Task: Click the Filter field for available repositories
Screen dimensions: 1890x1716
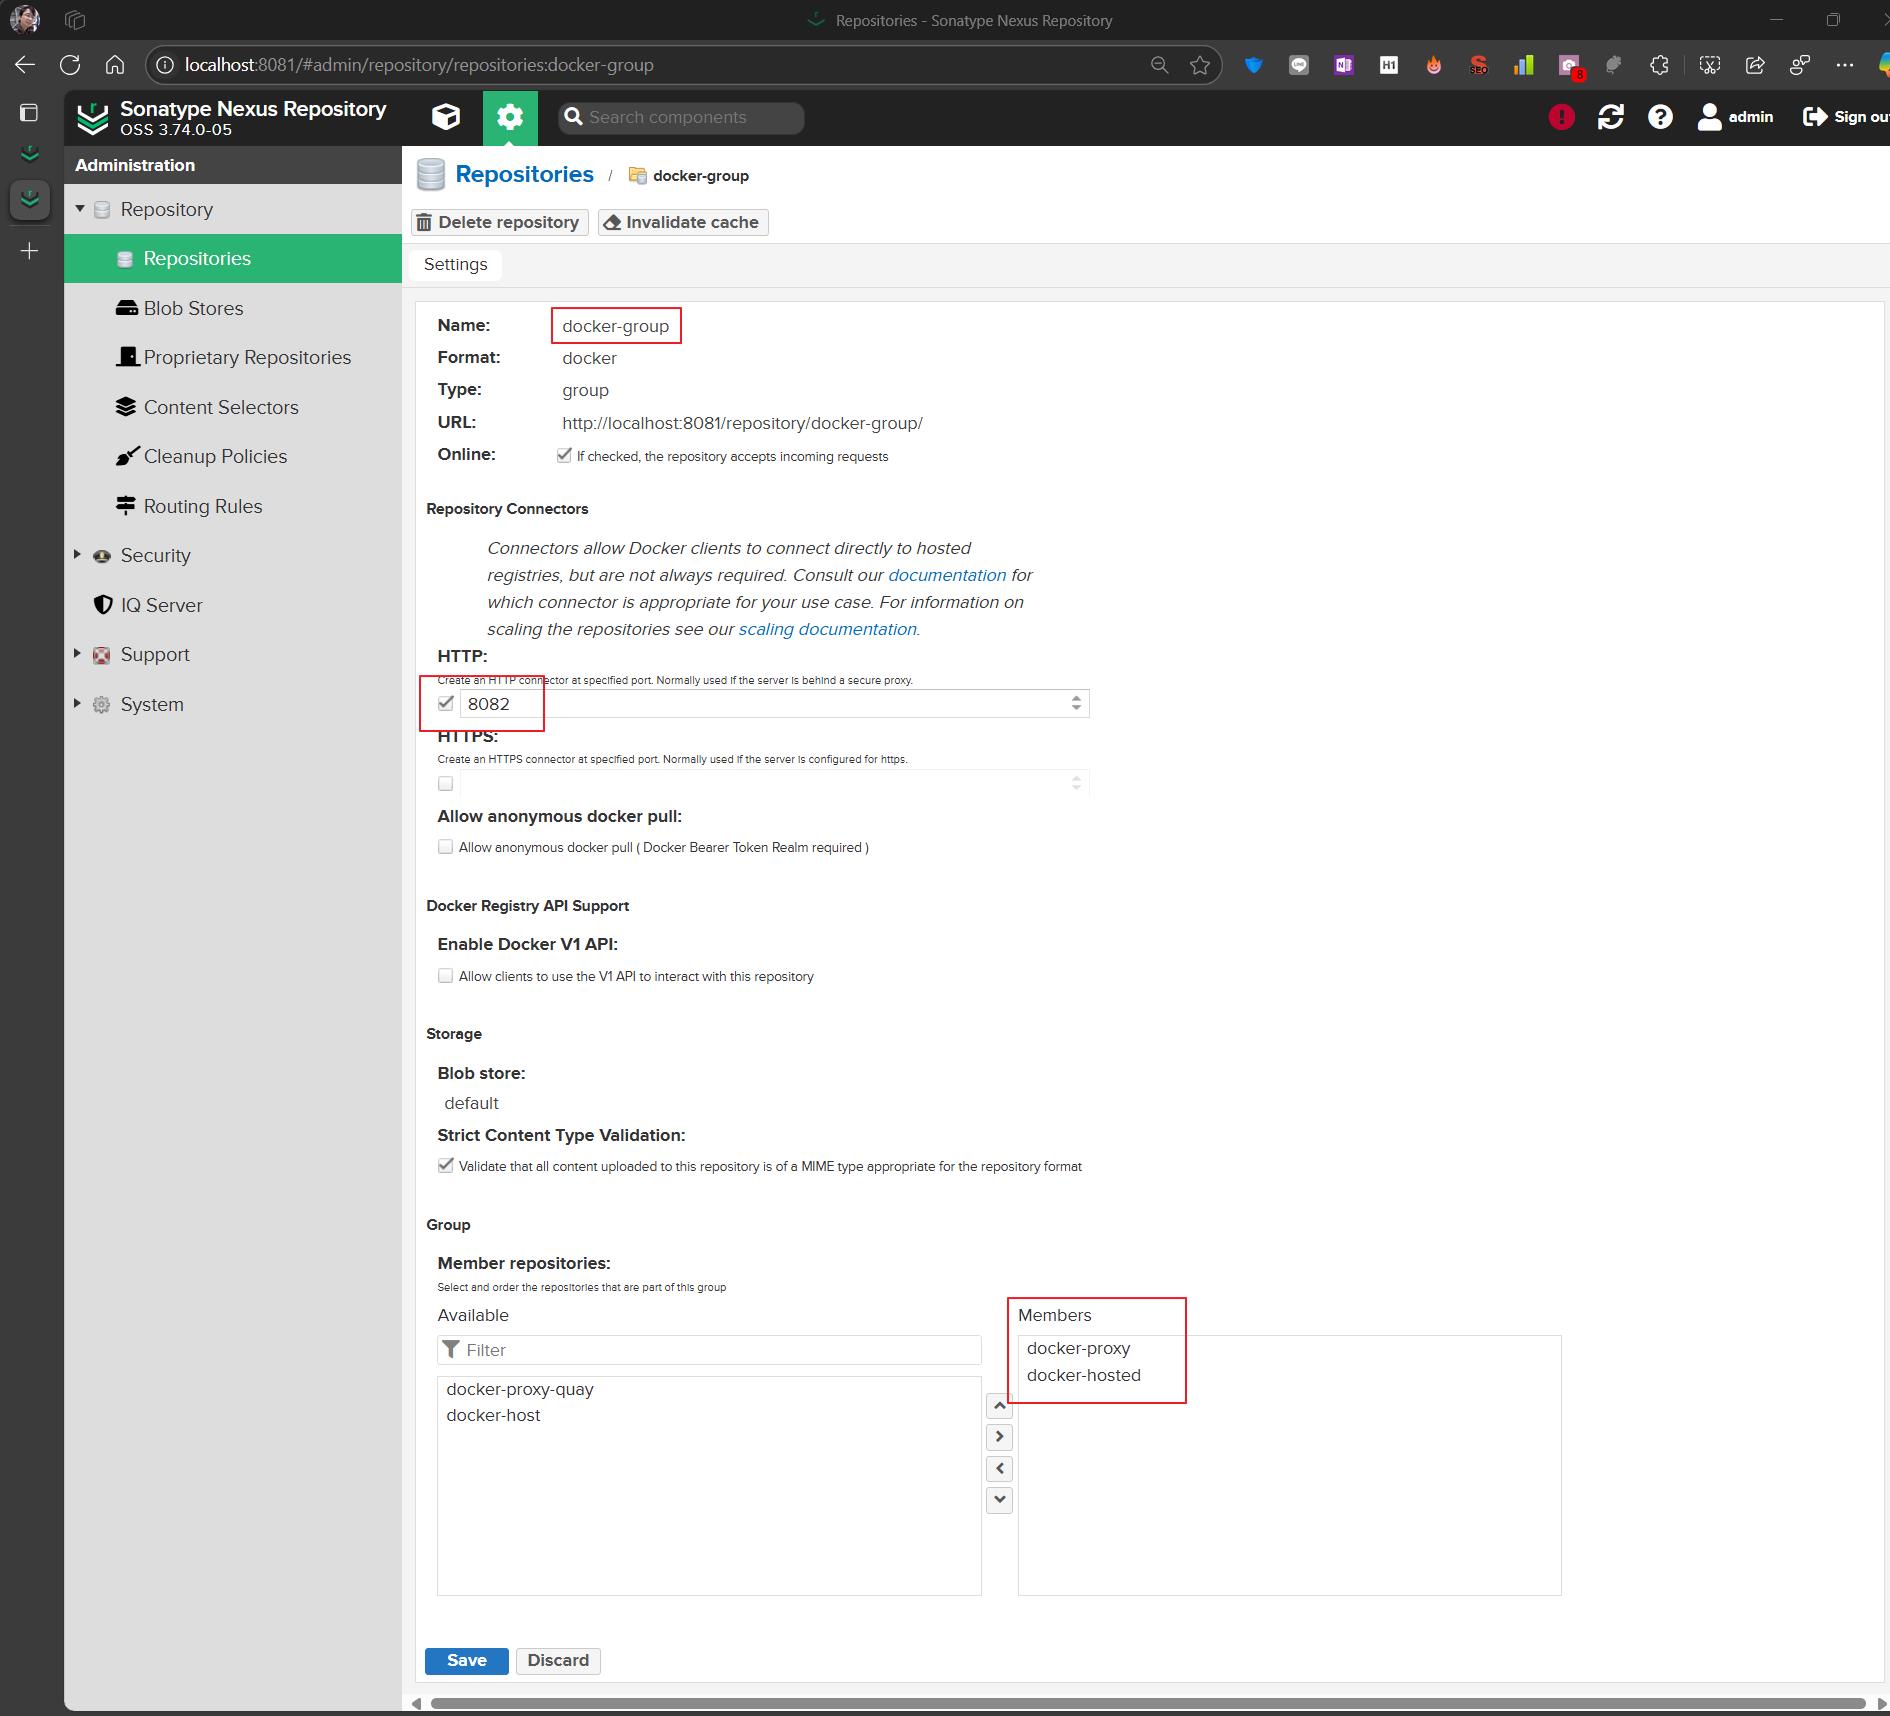Action: (x=720, y=1350)
